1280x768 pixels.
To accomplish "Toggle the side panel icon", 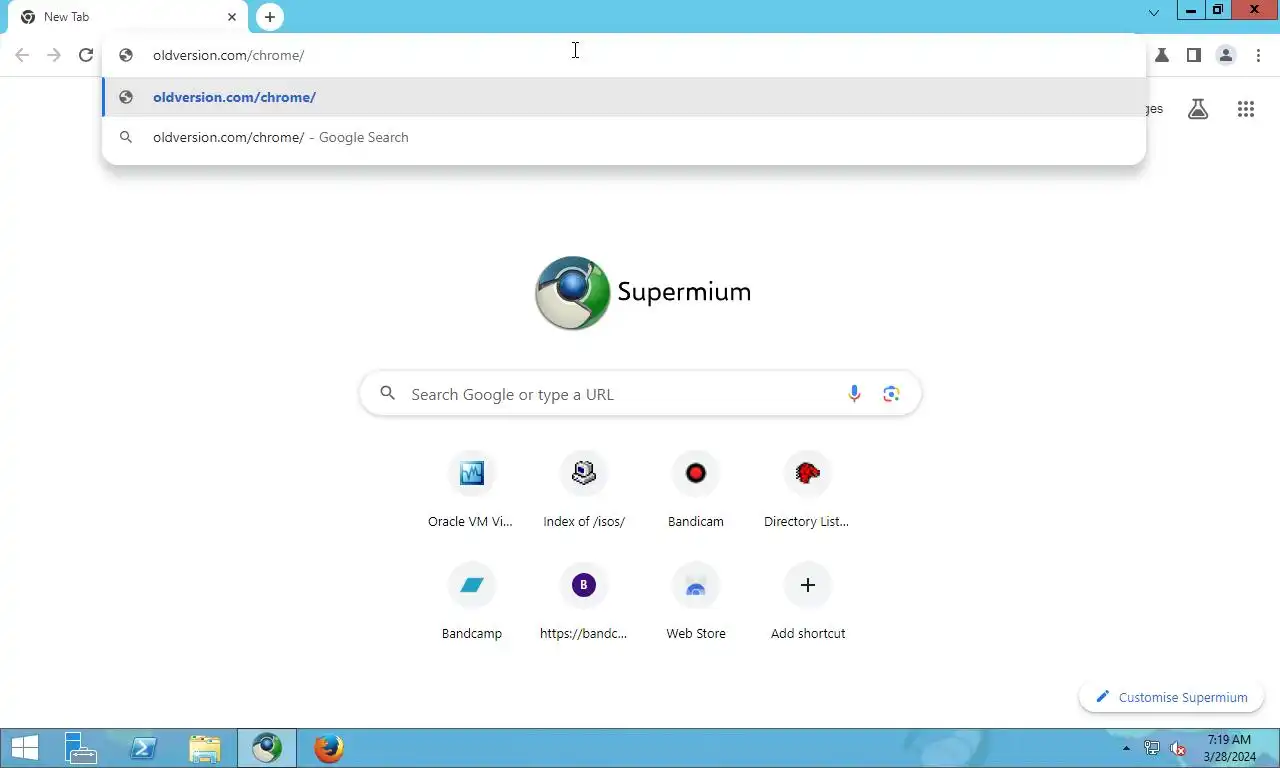I will (1193, 55).
